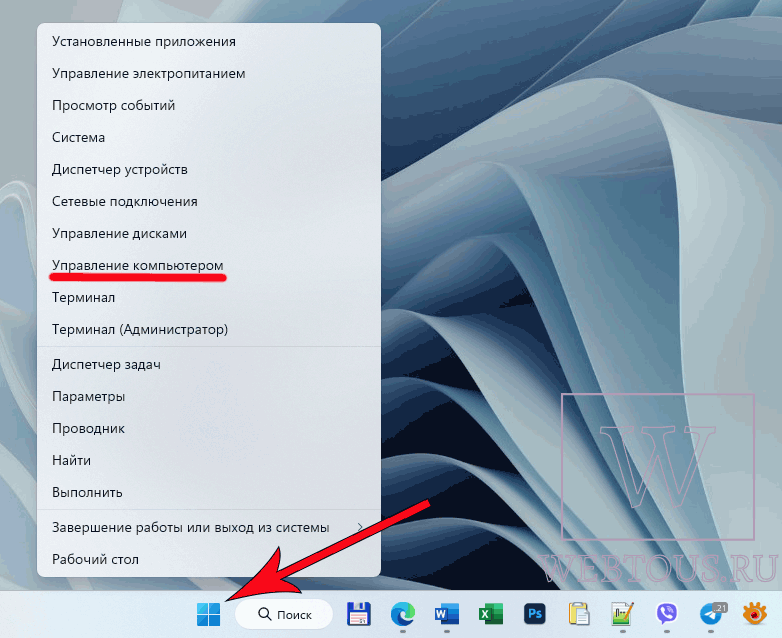Launch Photoshop from the taskbar
Image resolution: width=782 pixels, height=638 pixels.
535,614
